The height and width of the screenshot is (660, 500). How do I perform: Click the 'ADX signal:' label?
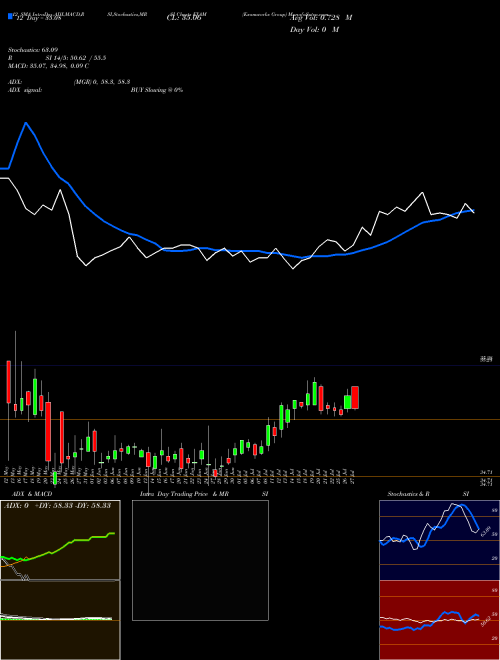(x=25, y=90)
